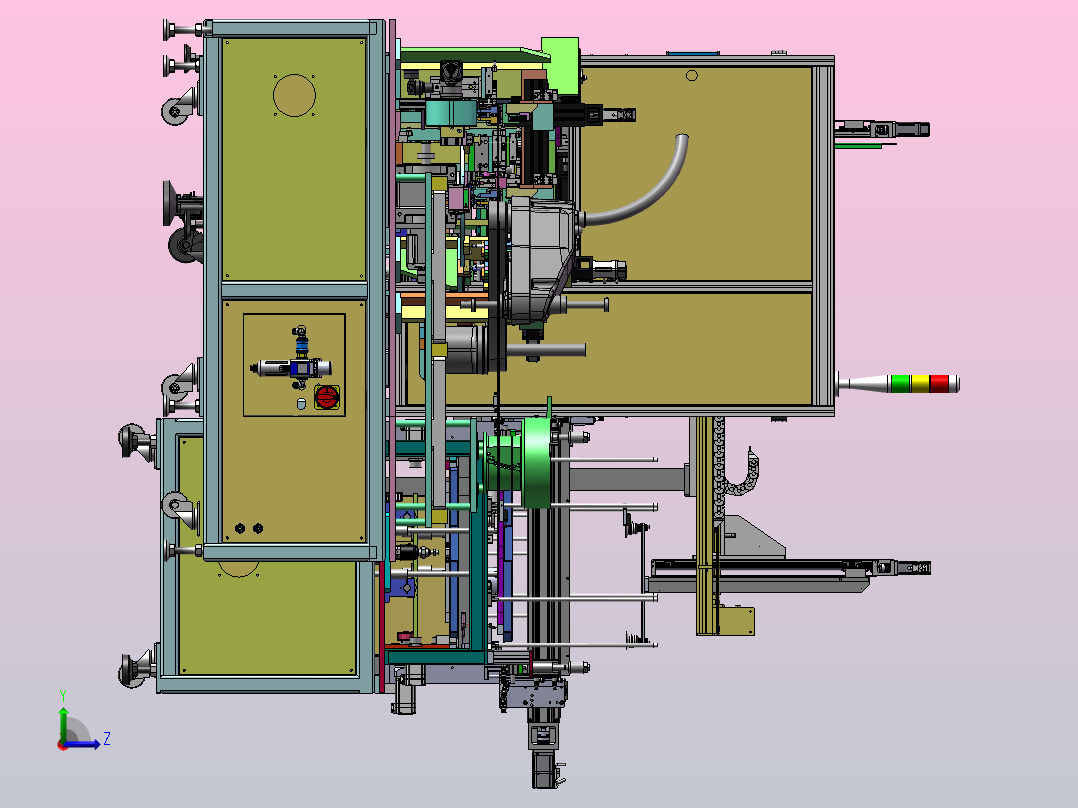Click the blue Z axis of the triad
Viewport: 1078px width, 808px height.
click(84, 743)
